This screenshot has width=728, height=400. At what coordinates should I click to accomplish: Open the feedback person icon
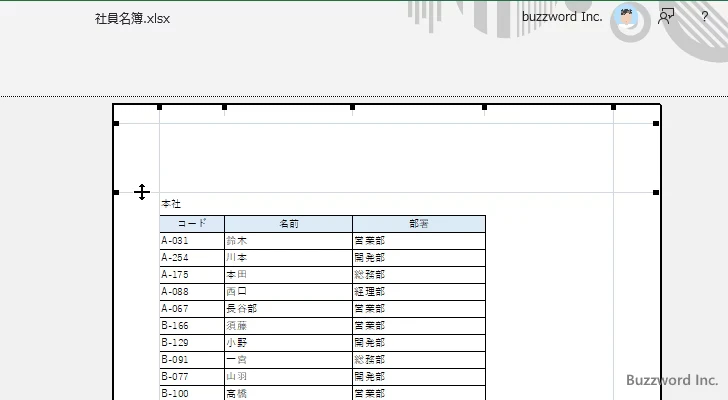[666, 17]
